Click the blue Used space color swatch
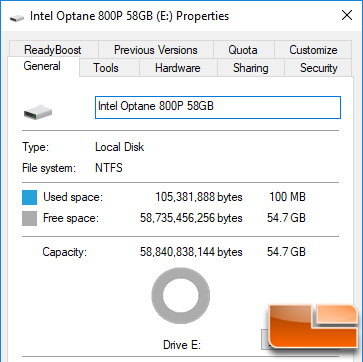Viewport: 363px width, 362px height. click(29, 197)
